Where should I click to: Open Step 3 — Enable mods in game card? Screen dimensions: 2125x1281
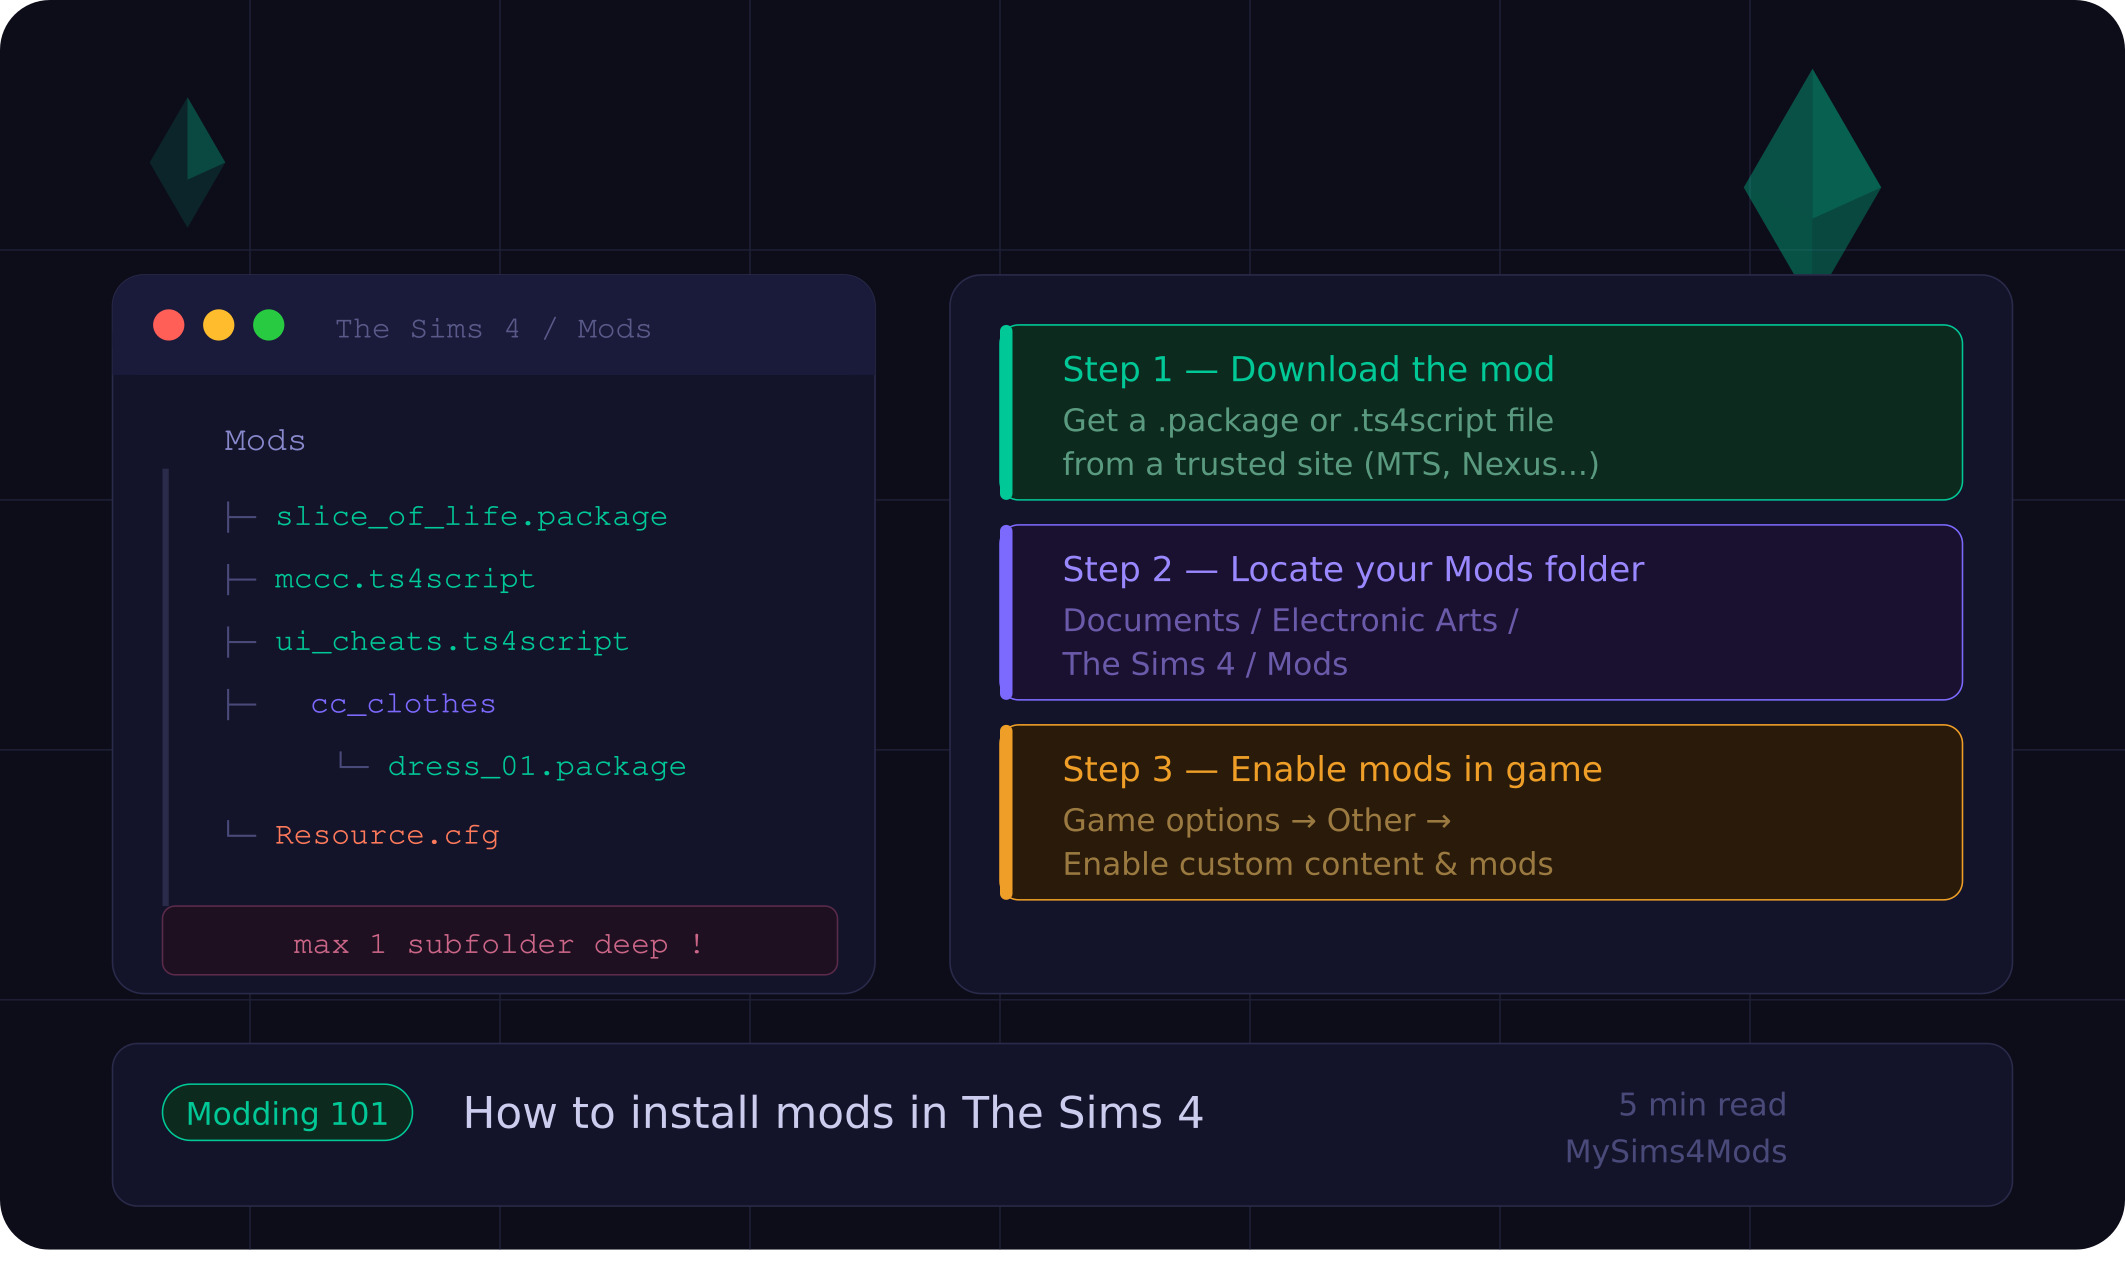click(1481, 812)
